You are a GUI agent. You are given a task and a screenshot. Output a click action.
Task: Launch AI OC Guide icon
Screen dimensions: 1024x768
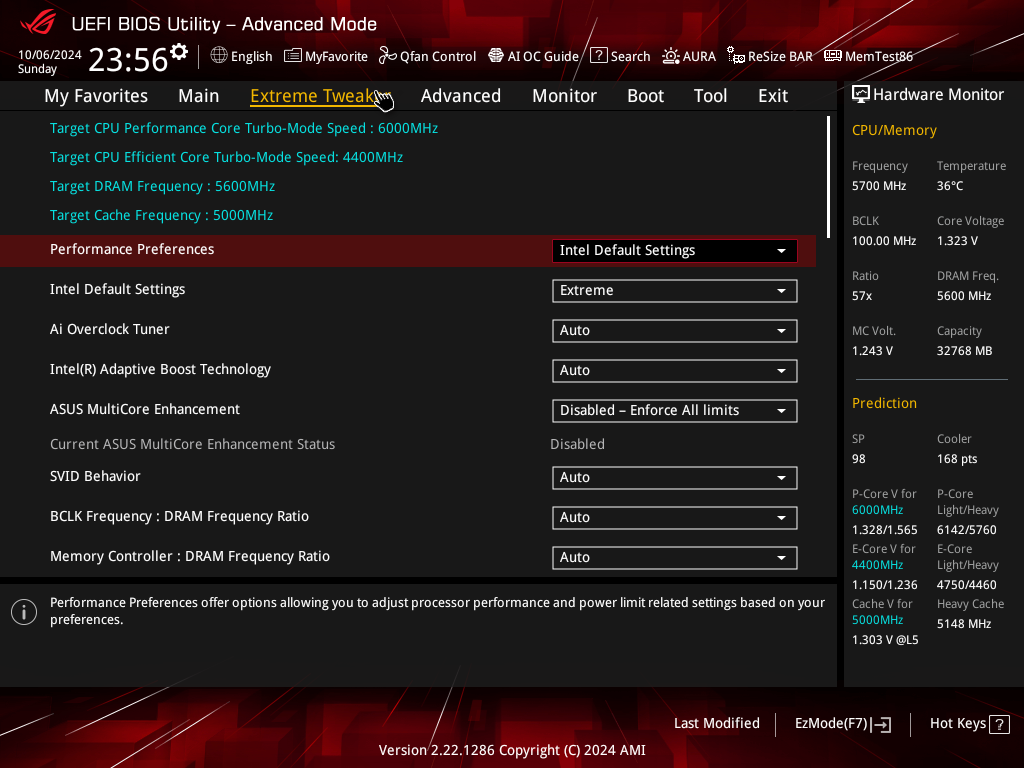click(x=496, y=56)
